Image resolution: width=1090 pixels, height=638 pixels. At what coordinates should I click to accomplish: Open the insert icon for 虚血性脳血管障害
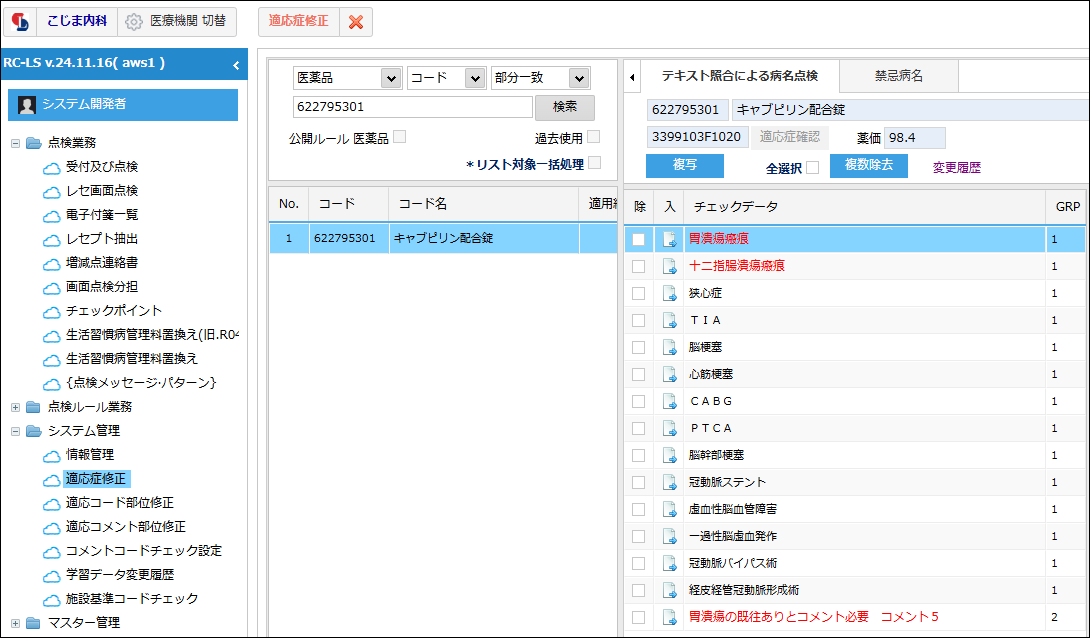point(669,509)
